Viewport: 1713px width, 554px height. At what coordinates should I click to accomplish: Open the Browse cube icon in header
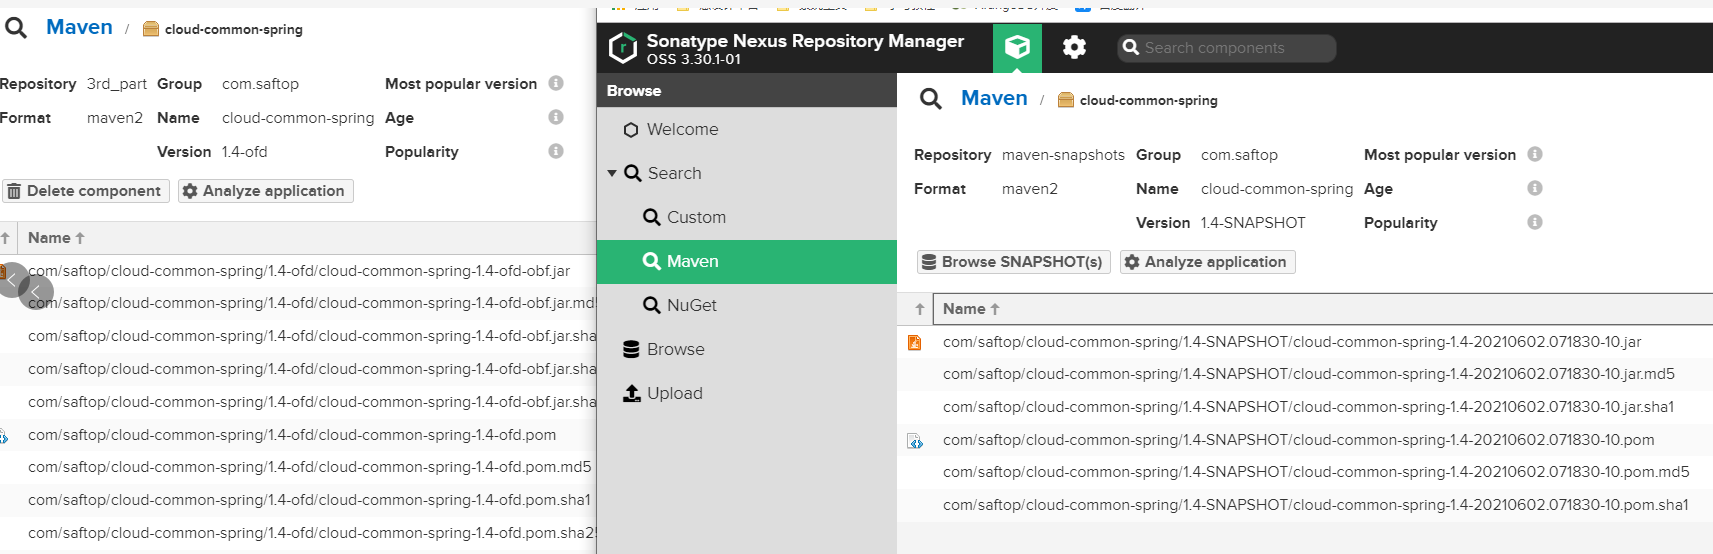(1017, 48)
